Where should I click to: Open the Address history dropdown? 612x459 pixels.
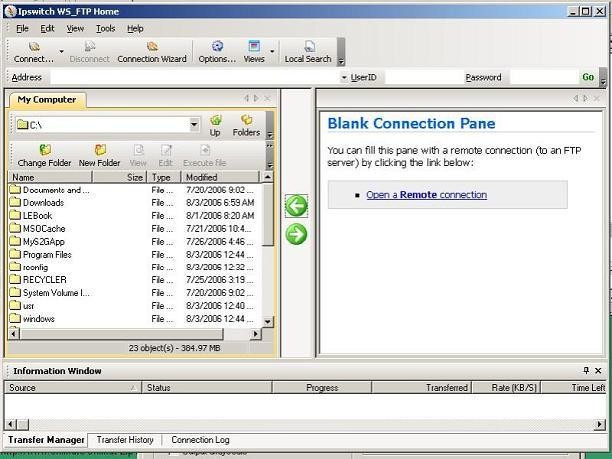tap(344, 78)
